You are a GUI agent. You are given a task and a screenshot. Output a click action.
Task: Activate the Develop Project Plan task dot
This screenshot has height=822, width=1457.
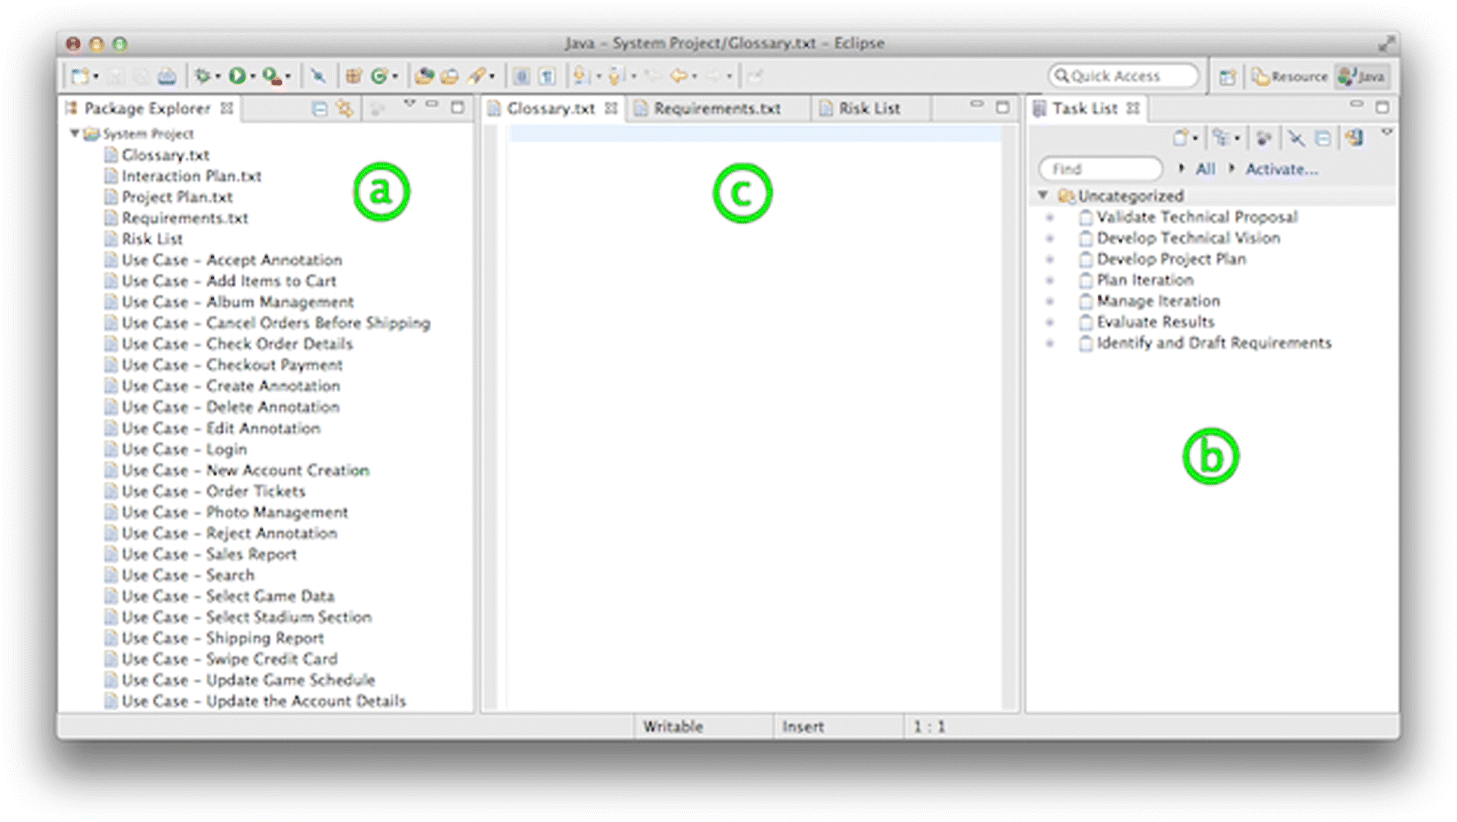point(1050,259)
